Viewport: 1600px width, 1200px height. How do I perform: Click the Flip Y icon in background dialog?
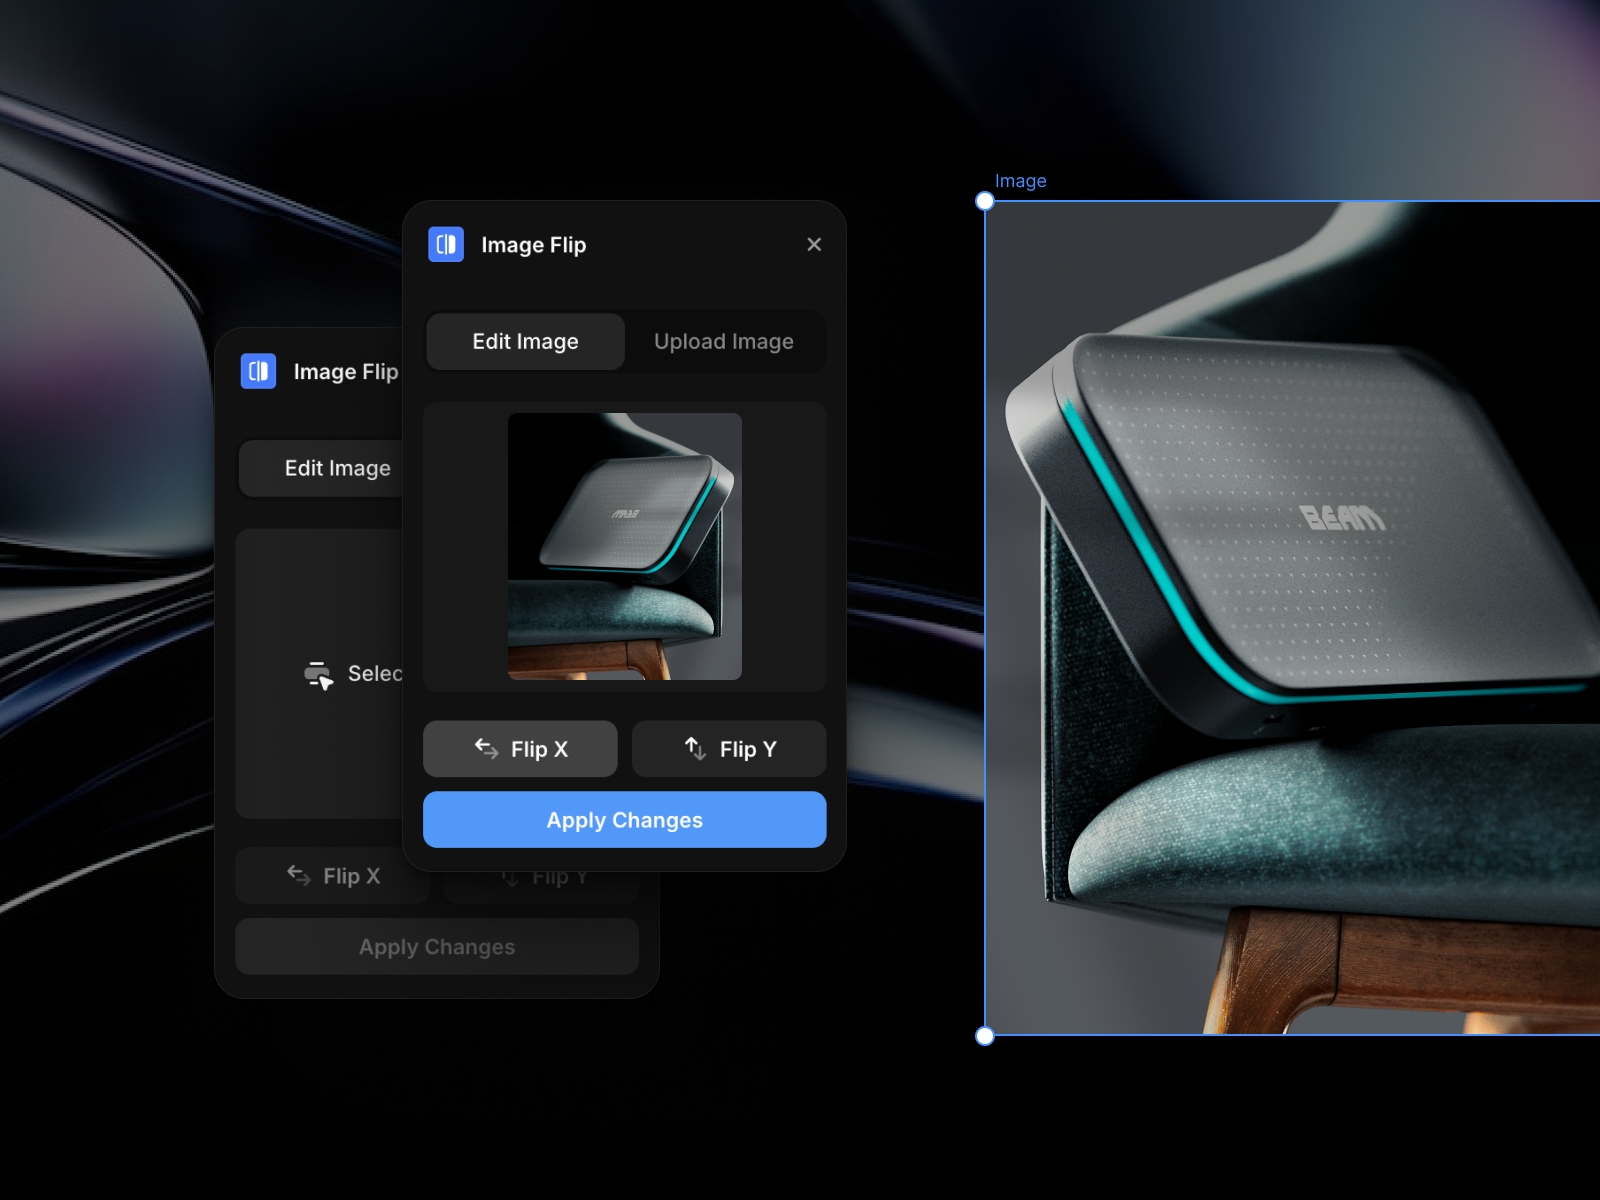pos(510,875)
